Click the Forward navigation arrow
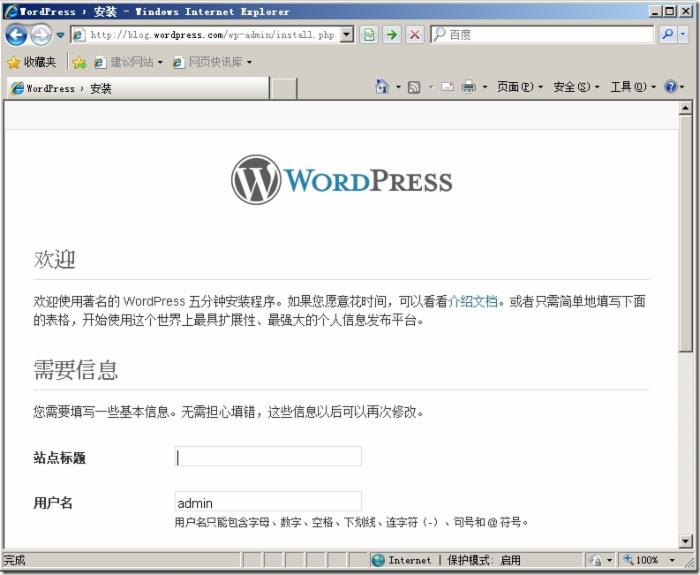Screen dimensions: 700x575 pyautogui.click(x=40, y=35)
